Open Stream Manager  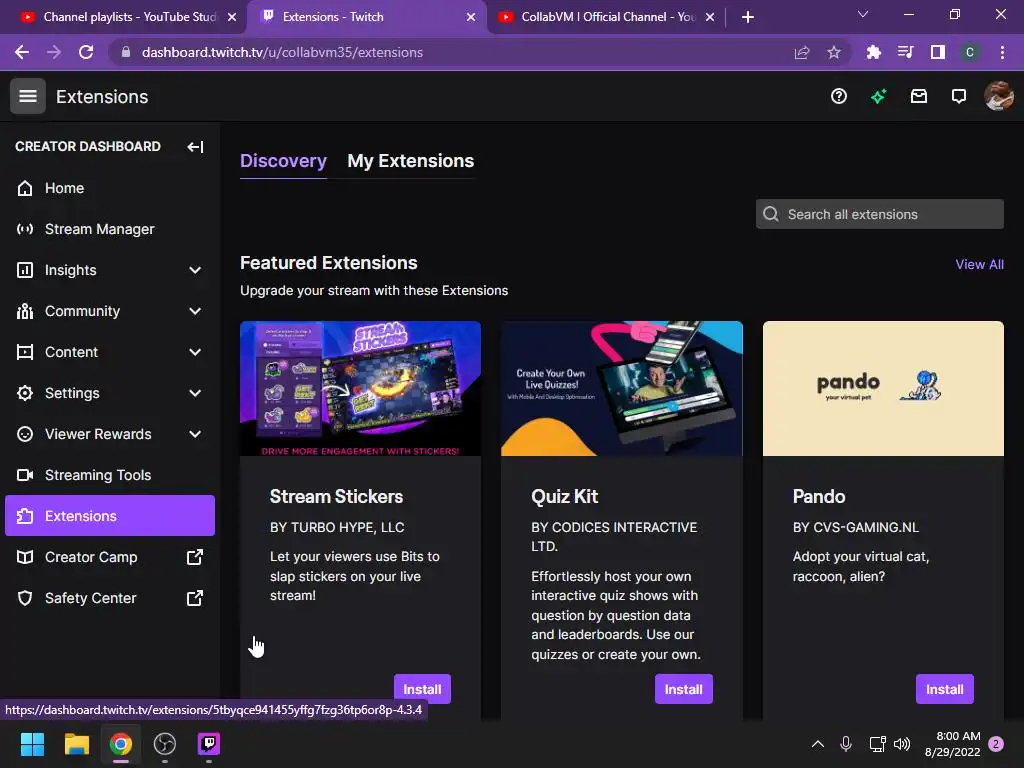pos(110,229)
